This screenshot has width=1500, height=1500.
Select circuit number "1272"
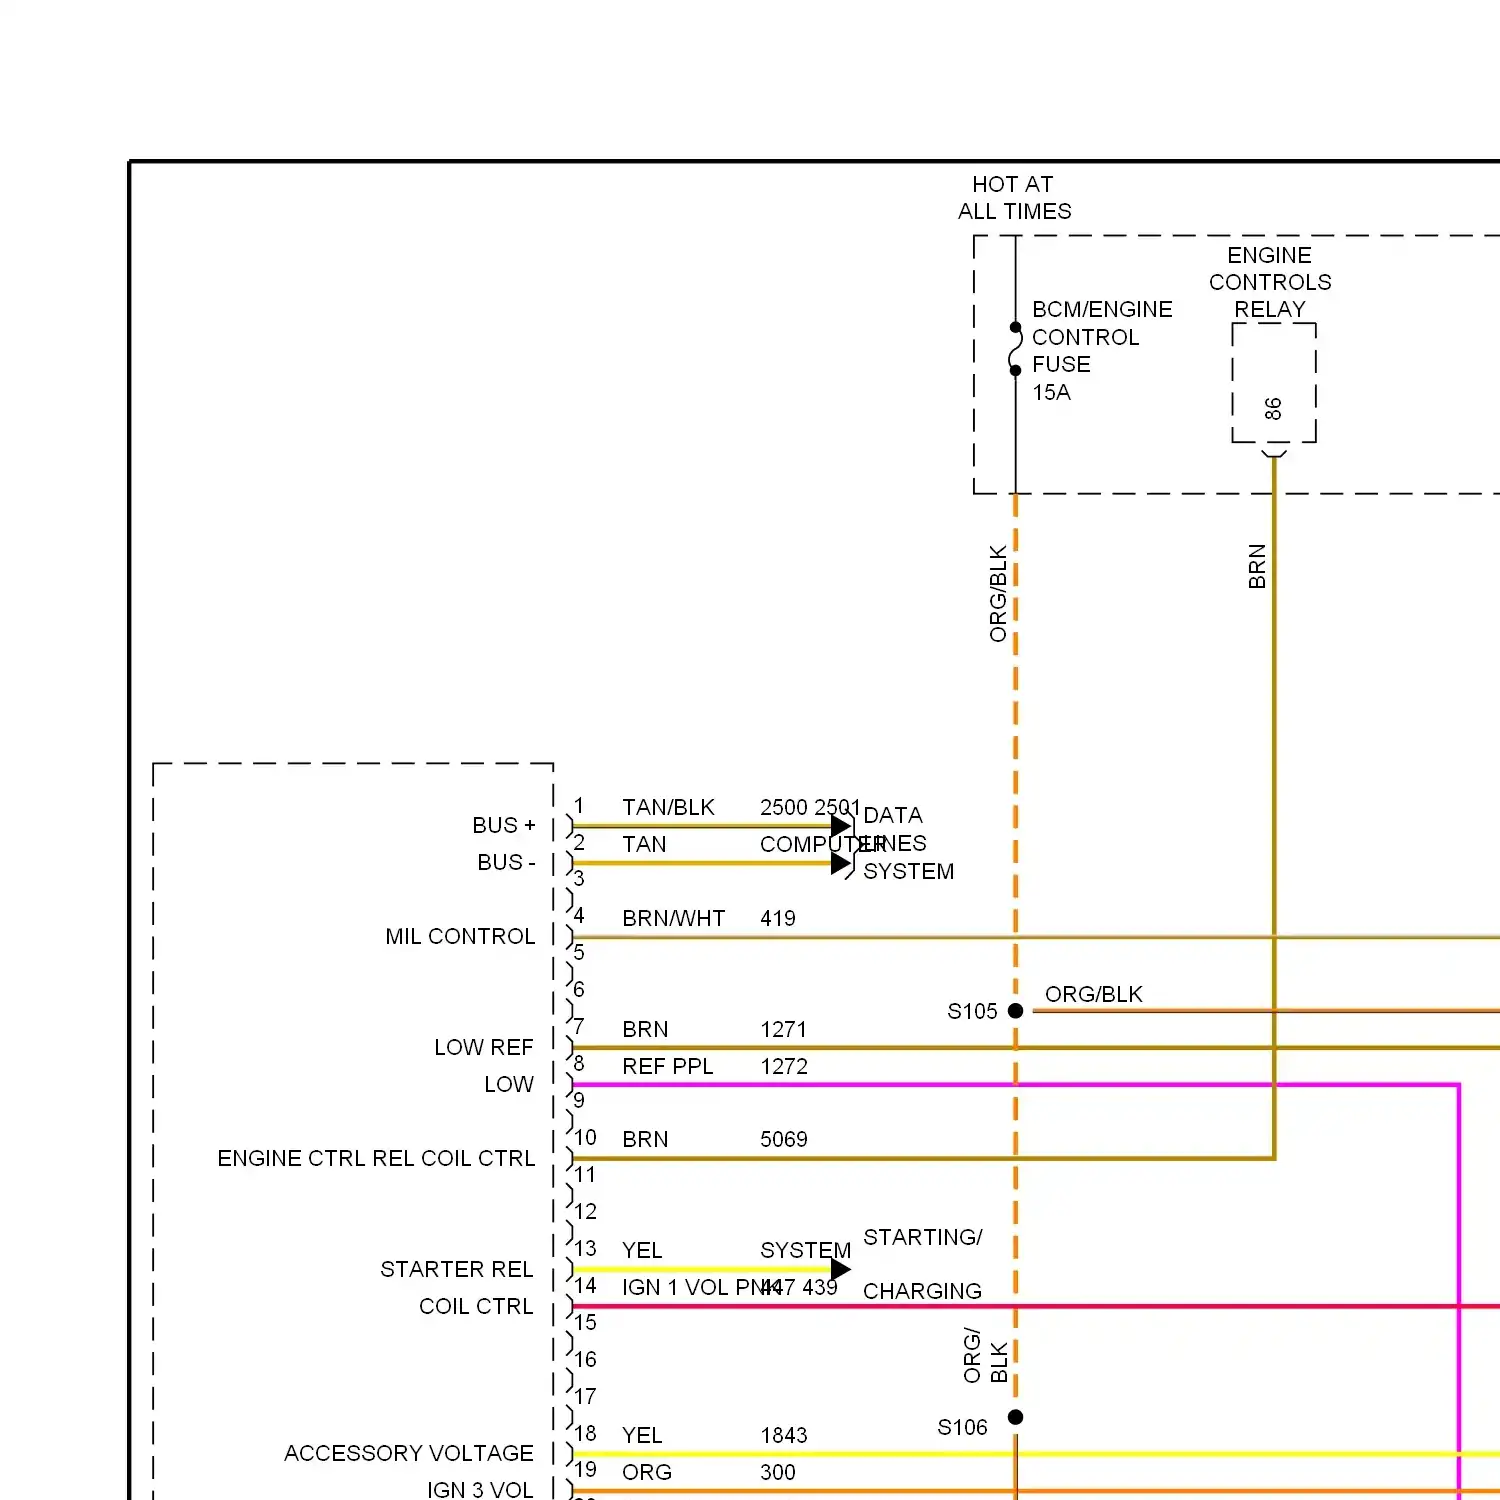pos(784,1066)
